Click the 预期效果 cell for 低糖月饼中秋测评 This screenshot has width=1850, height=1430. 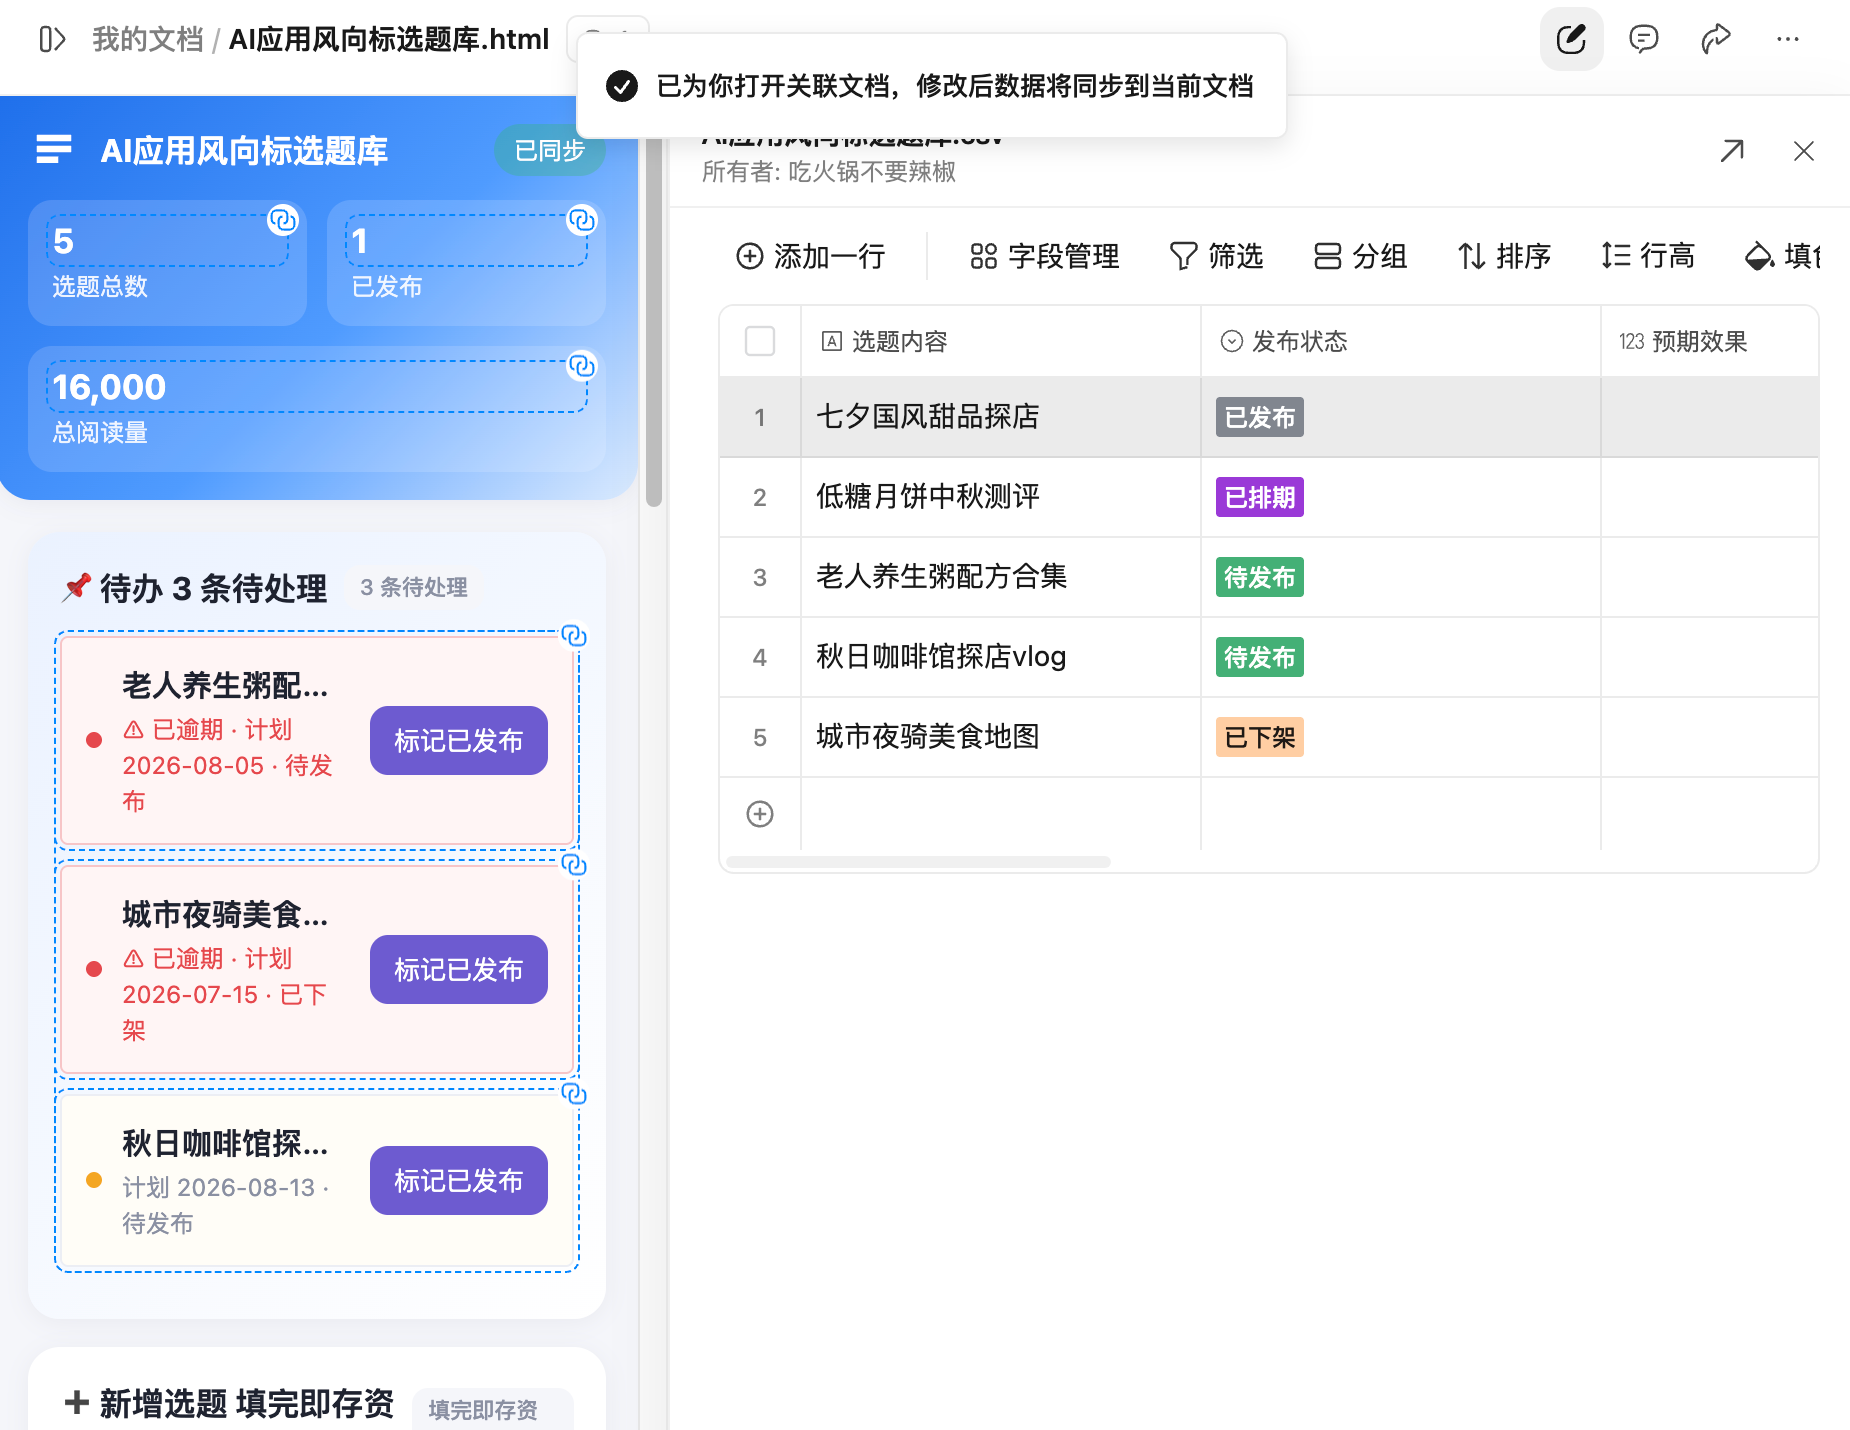coord(1710,497)
